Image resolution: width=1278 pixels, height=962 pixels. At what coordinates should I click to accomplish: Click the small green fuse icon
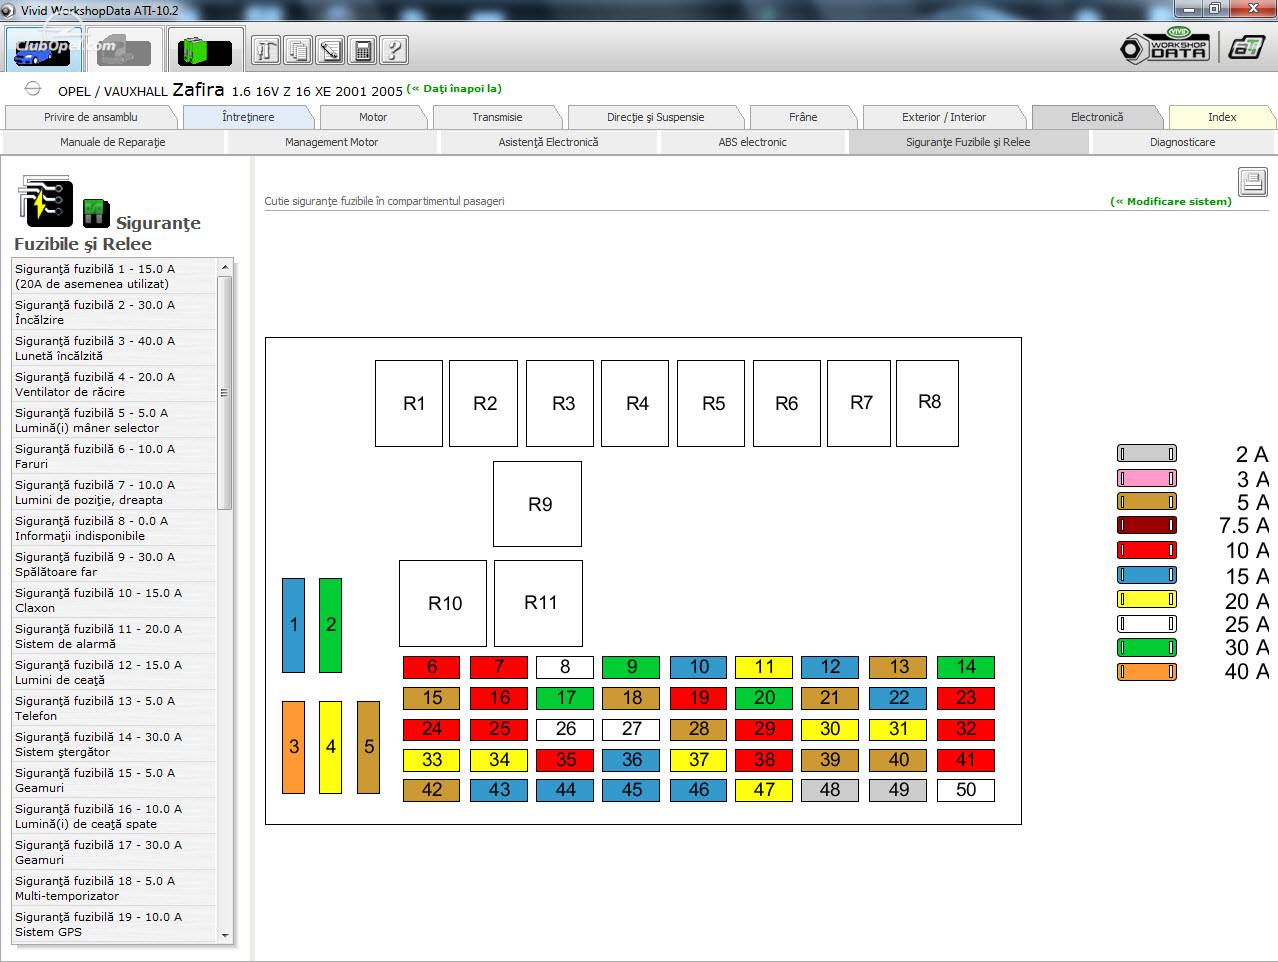click(96, 213)
